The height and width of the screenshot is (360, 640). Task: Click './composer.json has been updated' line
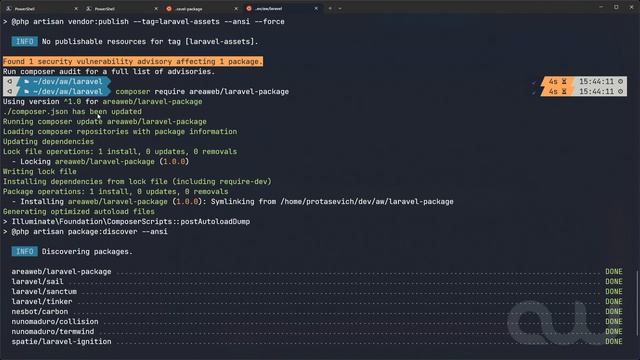click(x=72, y=111)
